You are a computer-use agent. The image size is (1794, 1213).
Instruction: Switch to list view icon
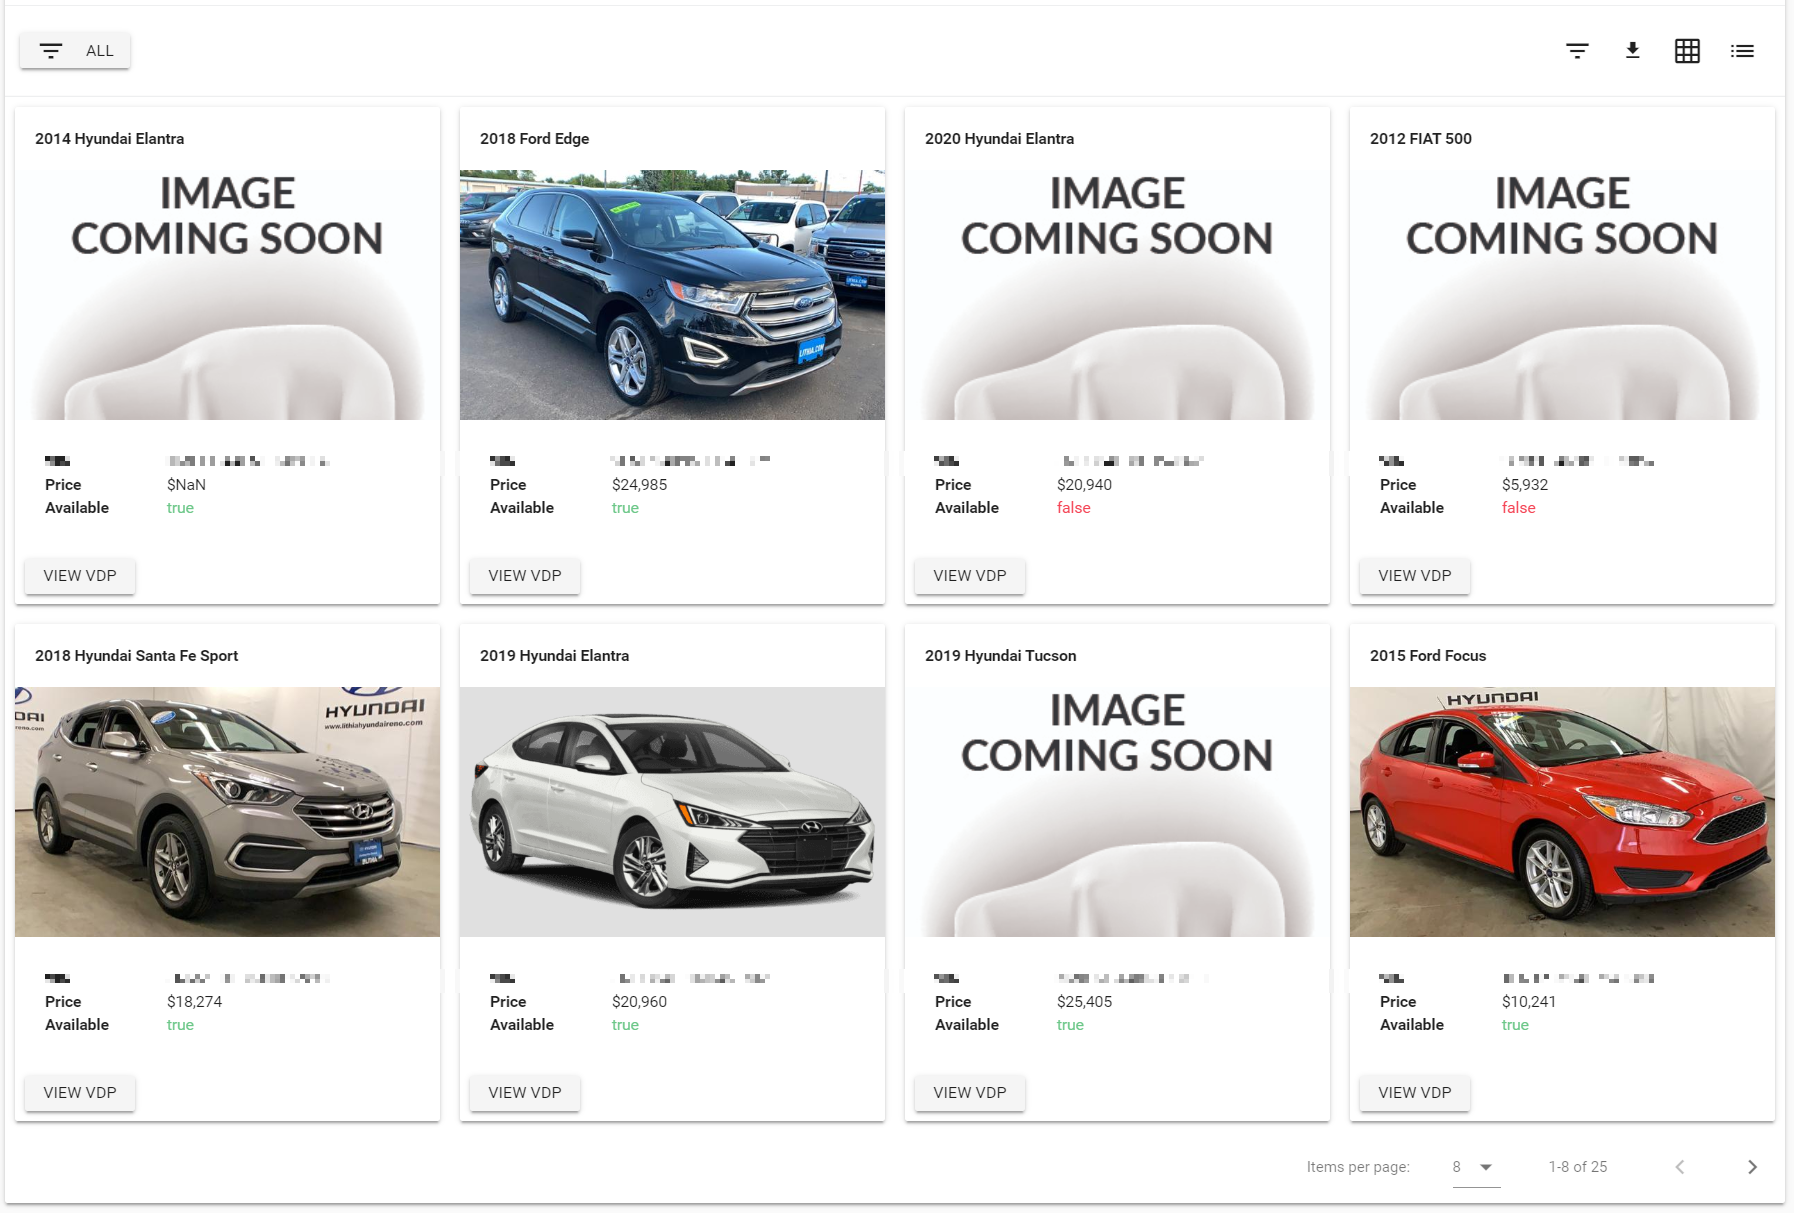[1742, 51]
